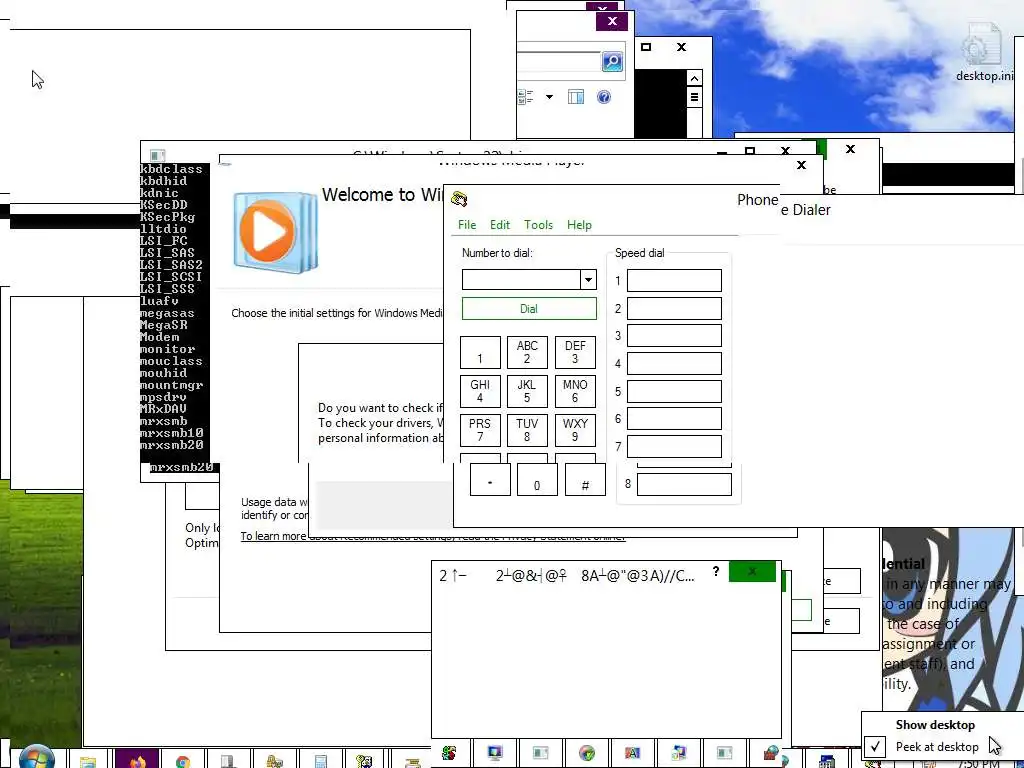Click the purple close button at top

click(x=612, y=21)
